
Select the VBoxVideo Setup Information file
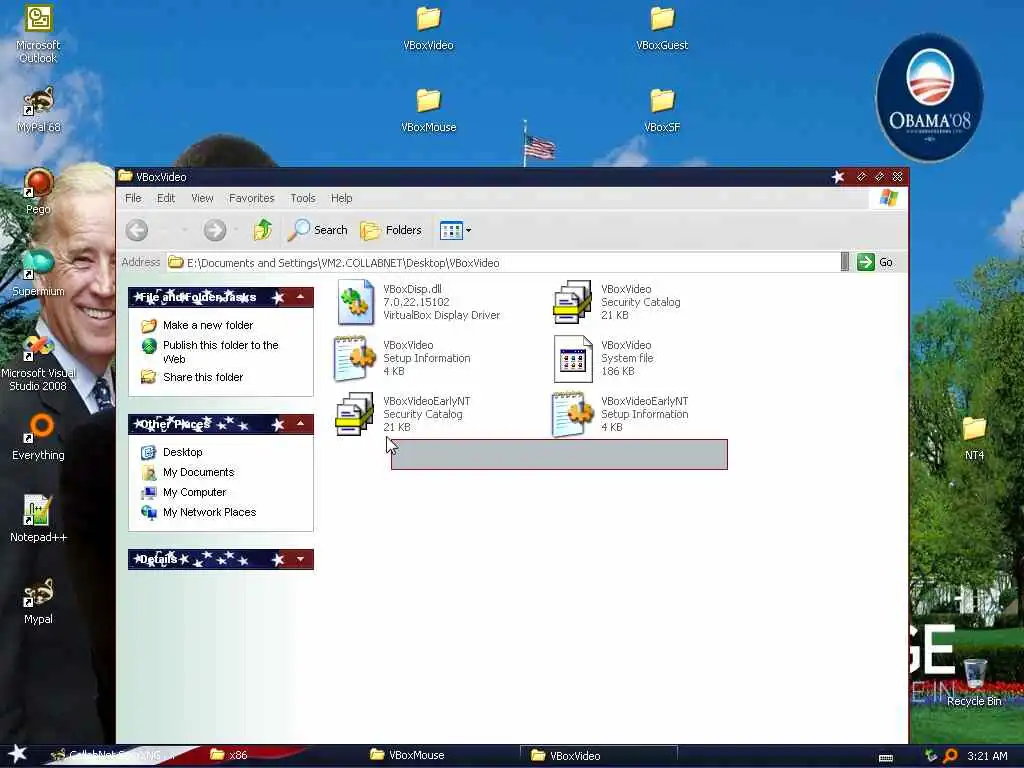[x=402, y=358]
